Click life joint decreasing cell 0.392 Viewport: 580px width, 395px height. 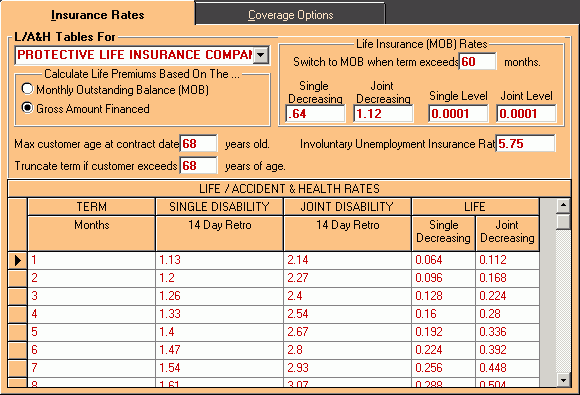(x=507, y=350)
